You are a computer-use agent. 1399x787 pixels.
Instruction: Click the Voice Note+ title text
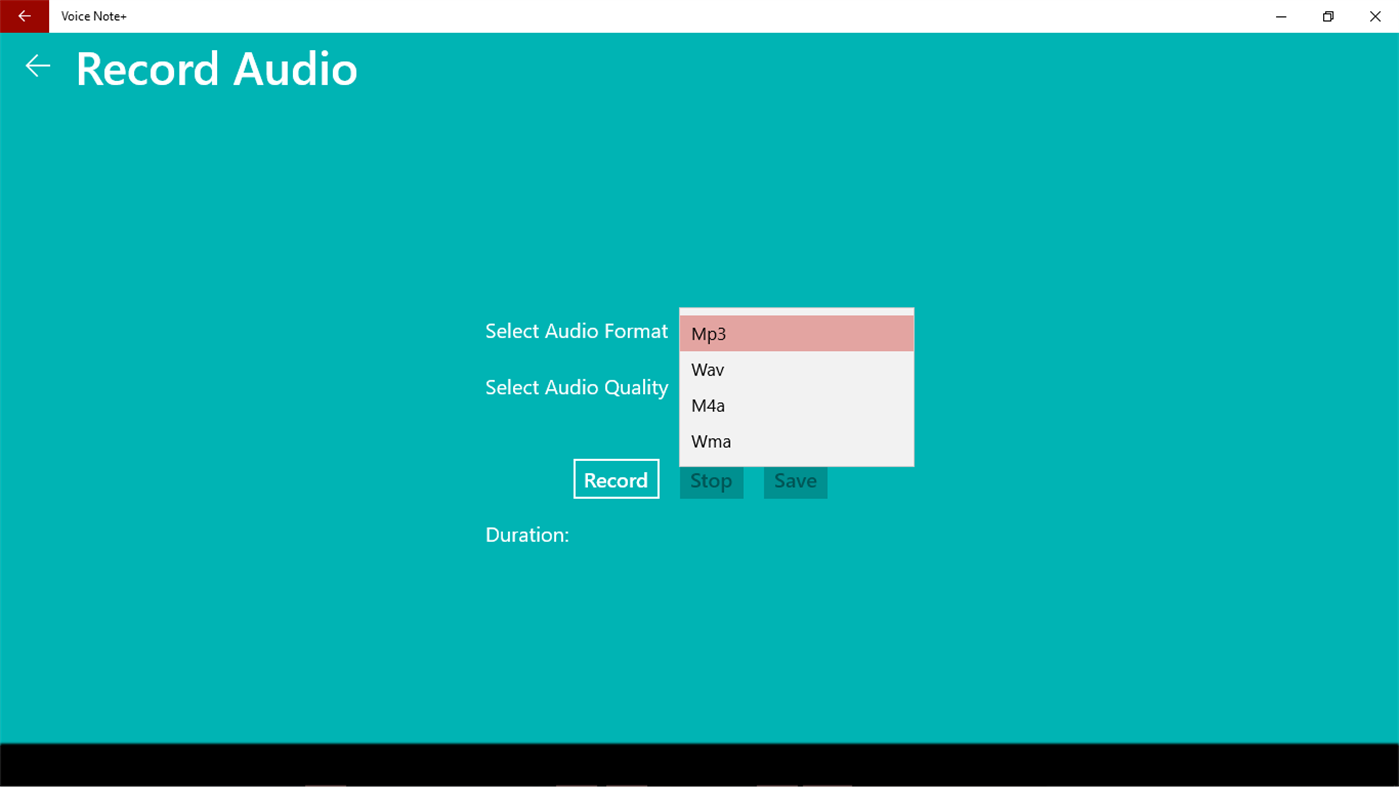(94, 16)
